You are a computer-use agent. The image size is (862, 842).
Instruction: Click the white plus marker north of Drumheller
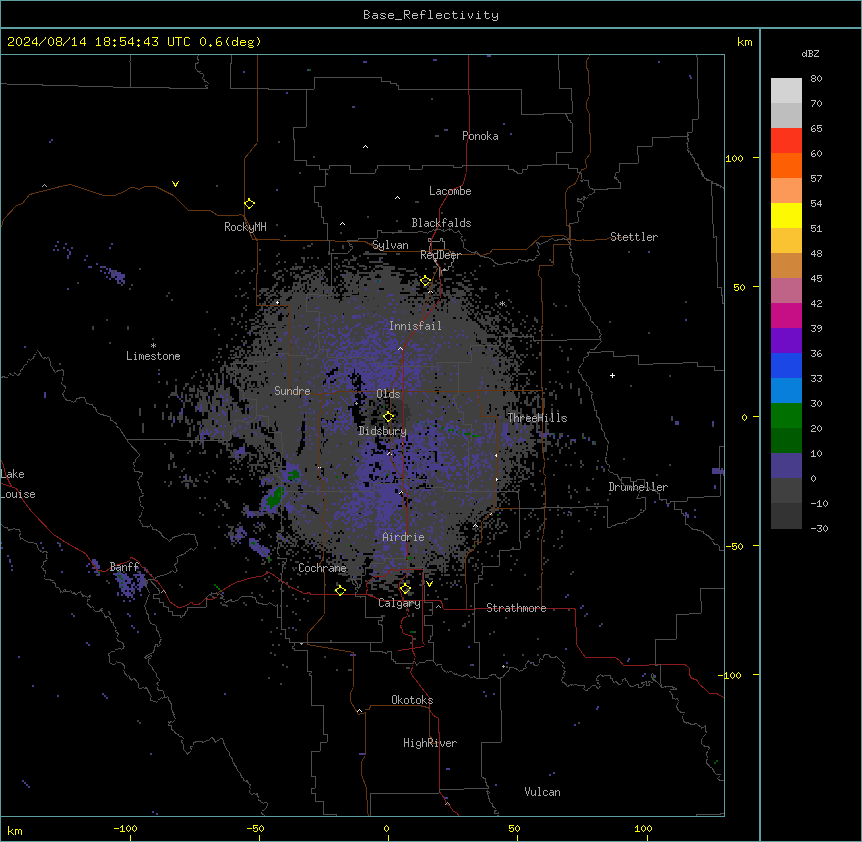(x=612, y=375)
